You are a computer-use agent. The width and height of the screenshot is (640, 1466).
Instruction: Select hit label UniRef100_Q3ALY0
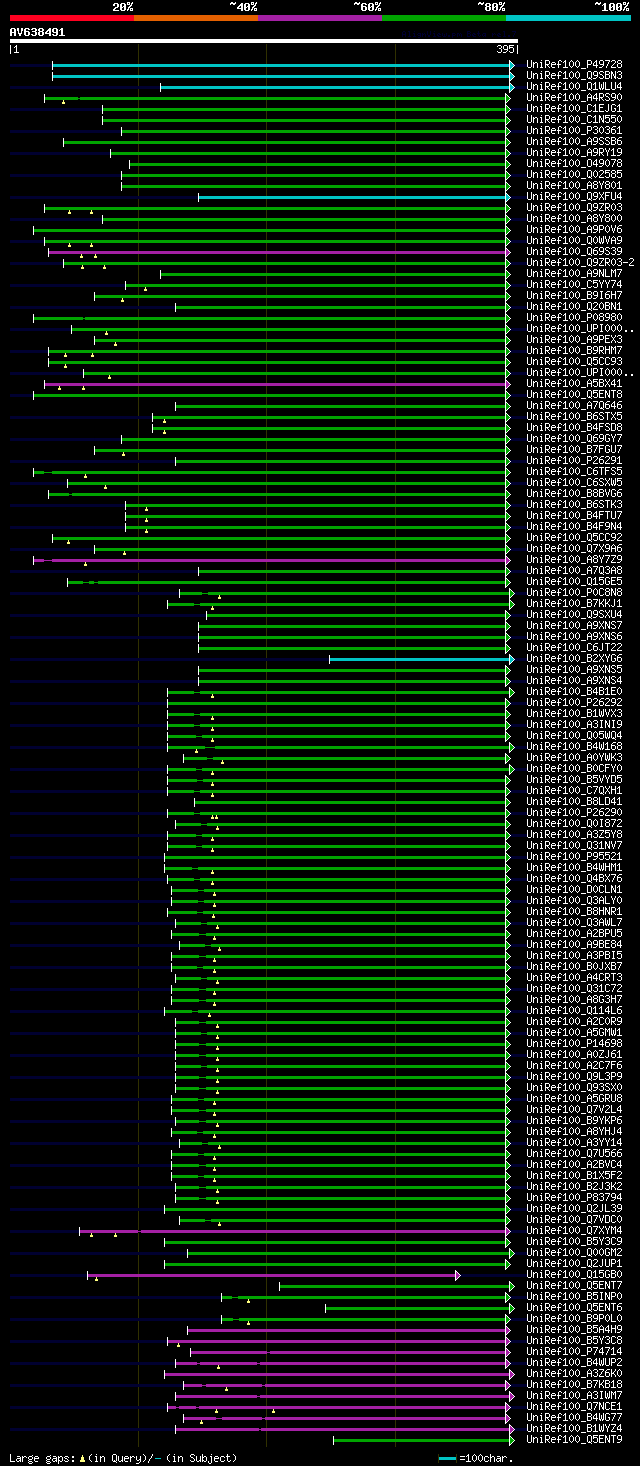coord(574,900)
